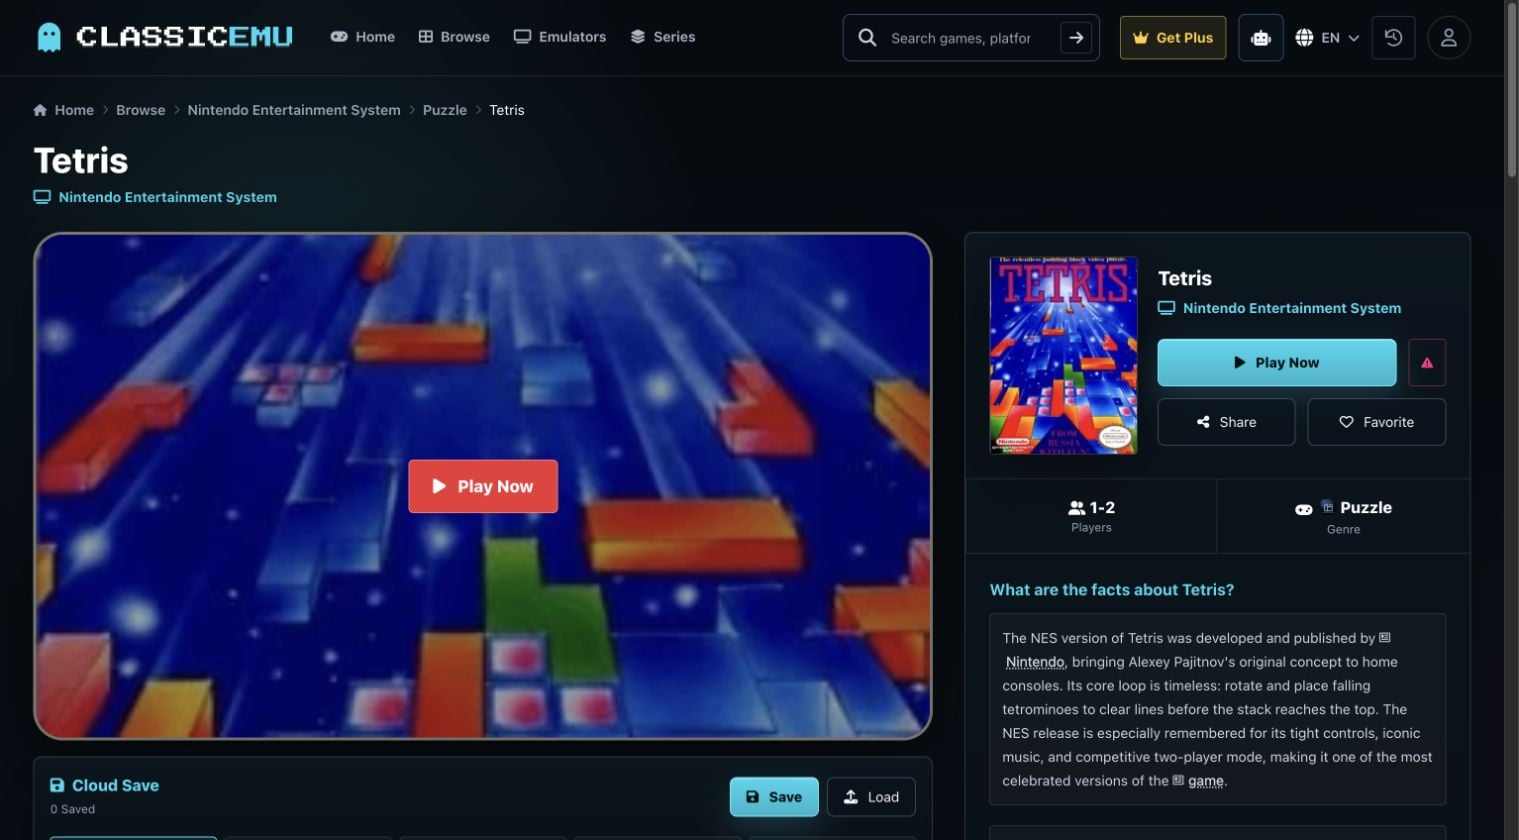Viewport: 1519px width, 840px height.
Task: Open the play history clock icon
Action: click(x=1393, y=38)
